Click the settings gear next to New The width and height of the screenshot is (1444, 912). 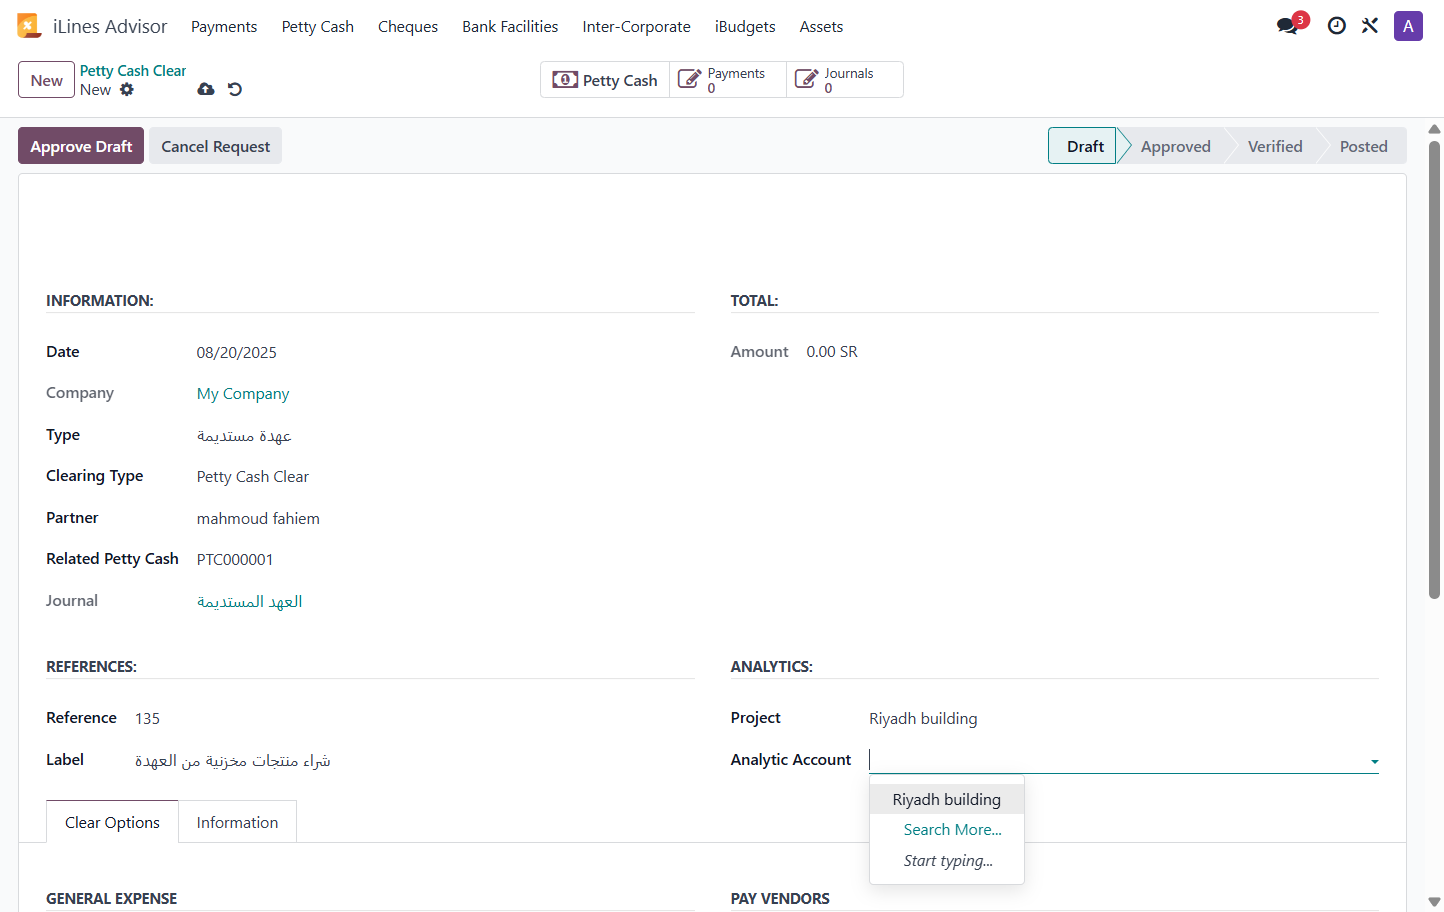point(127,90)
